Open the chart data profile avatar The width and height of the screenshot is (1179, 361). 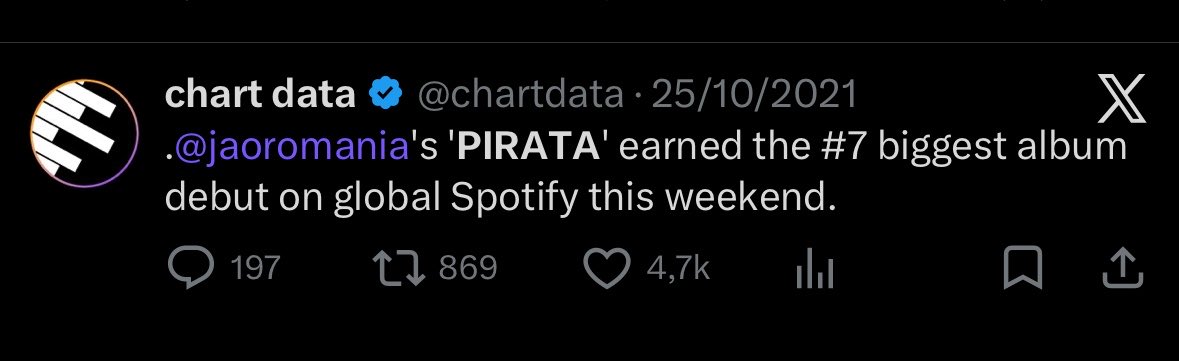pyautogui.click(x=84, y=133)
